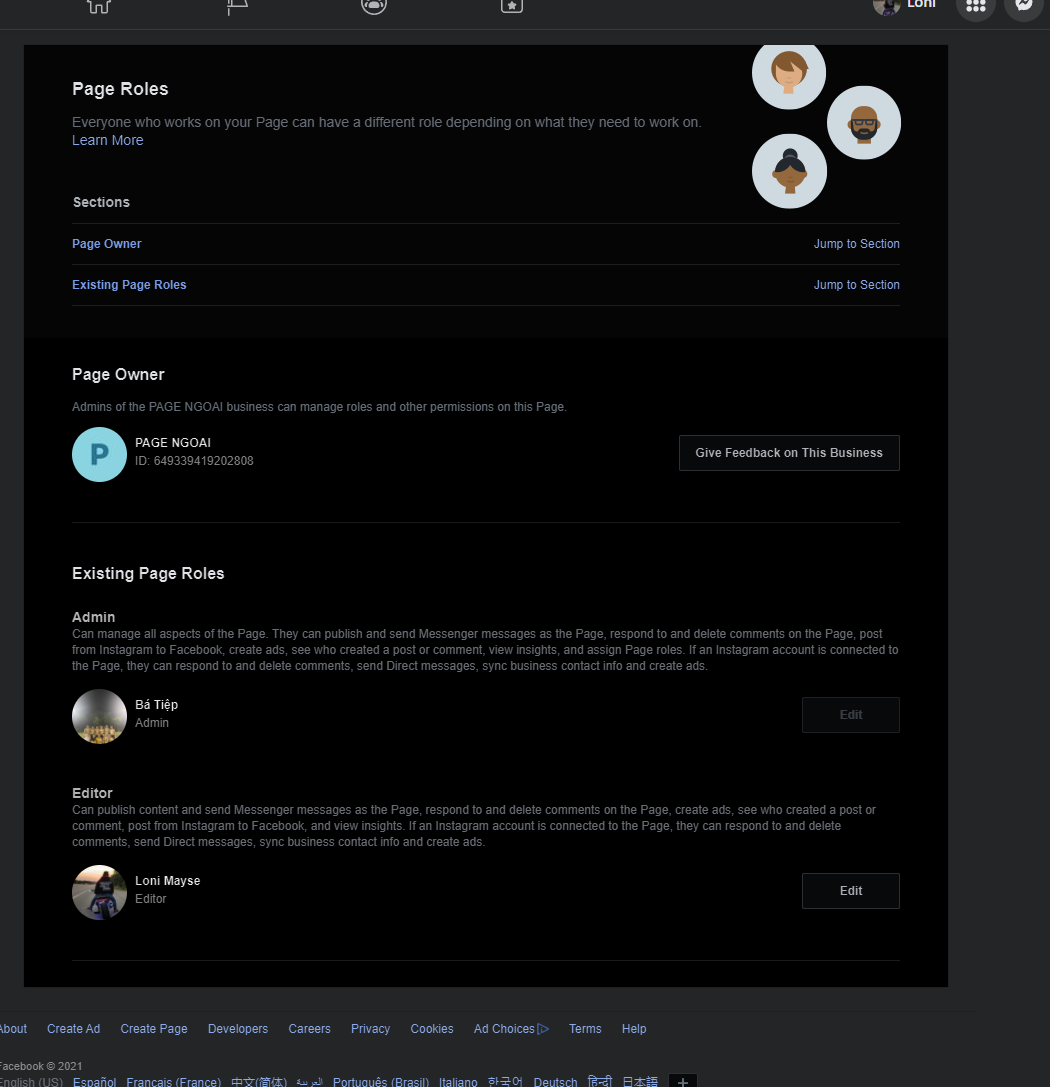Open the Pages flag icon
This screenshot has height=1087, width=1050.
pos(237,6)
